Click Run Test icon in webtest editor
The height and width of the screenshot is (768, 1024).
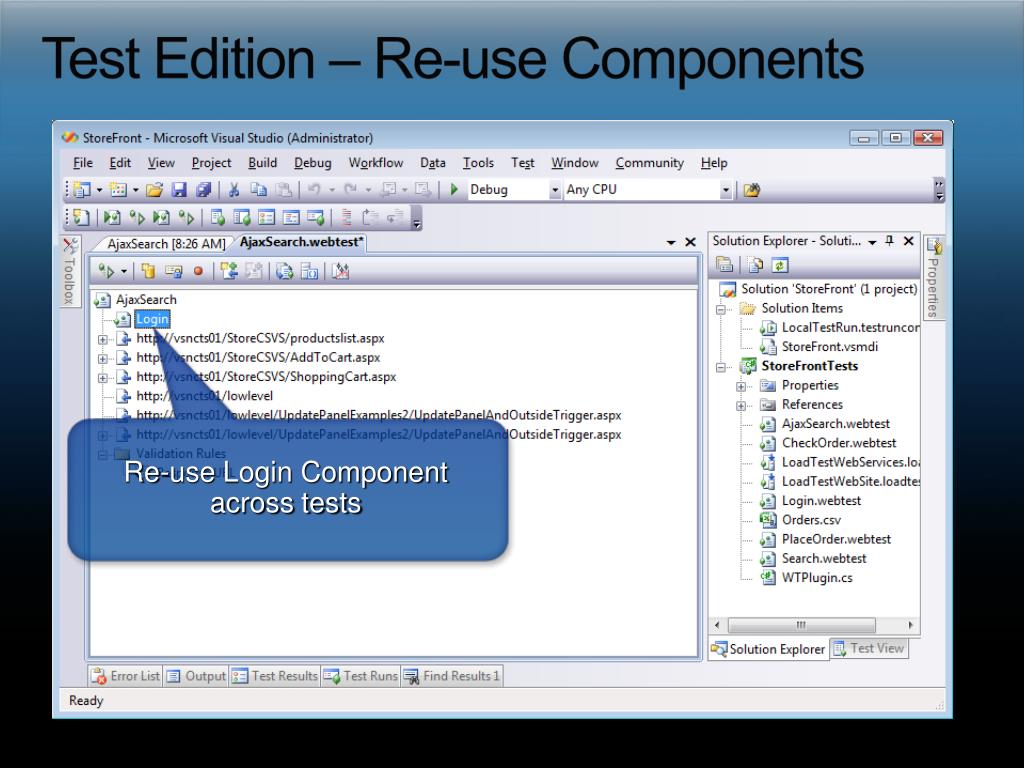(106, 270)
